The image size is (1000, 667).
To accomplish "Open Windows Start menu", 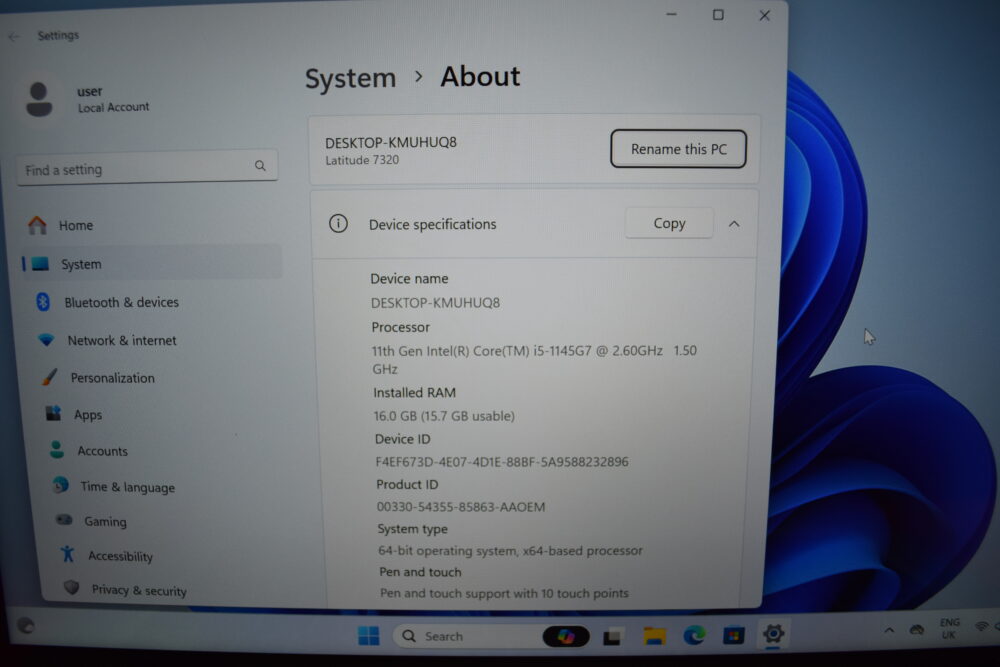I will [x=369, y=635].
